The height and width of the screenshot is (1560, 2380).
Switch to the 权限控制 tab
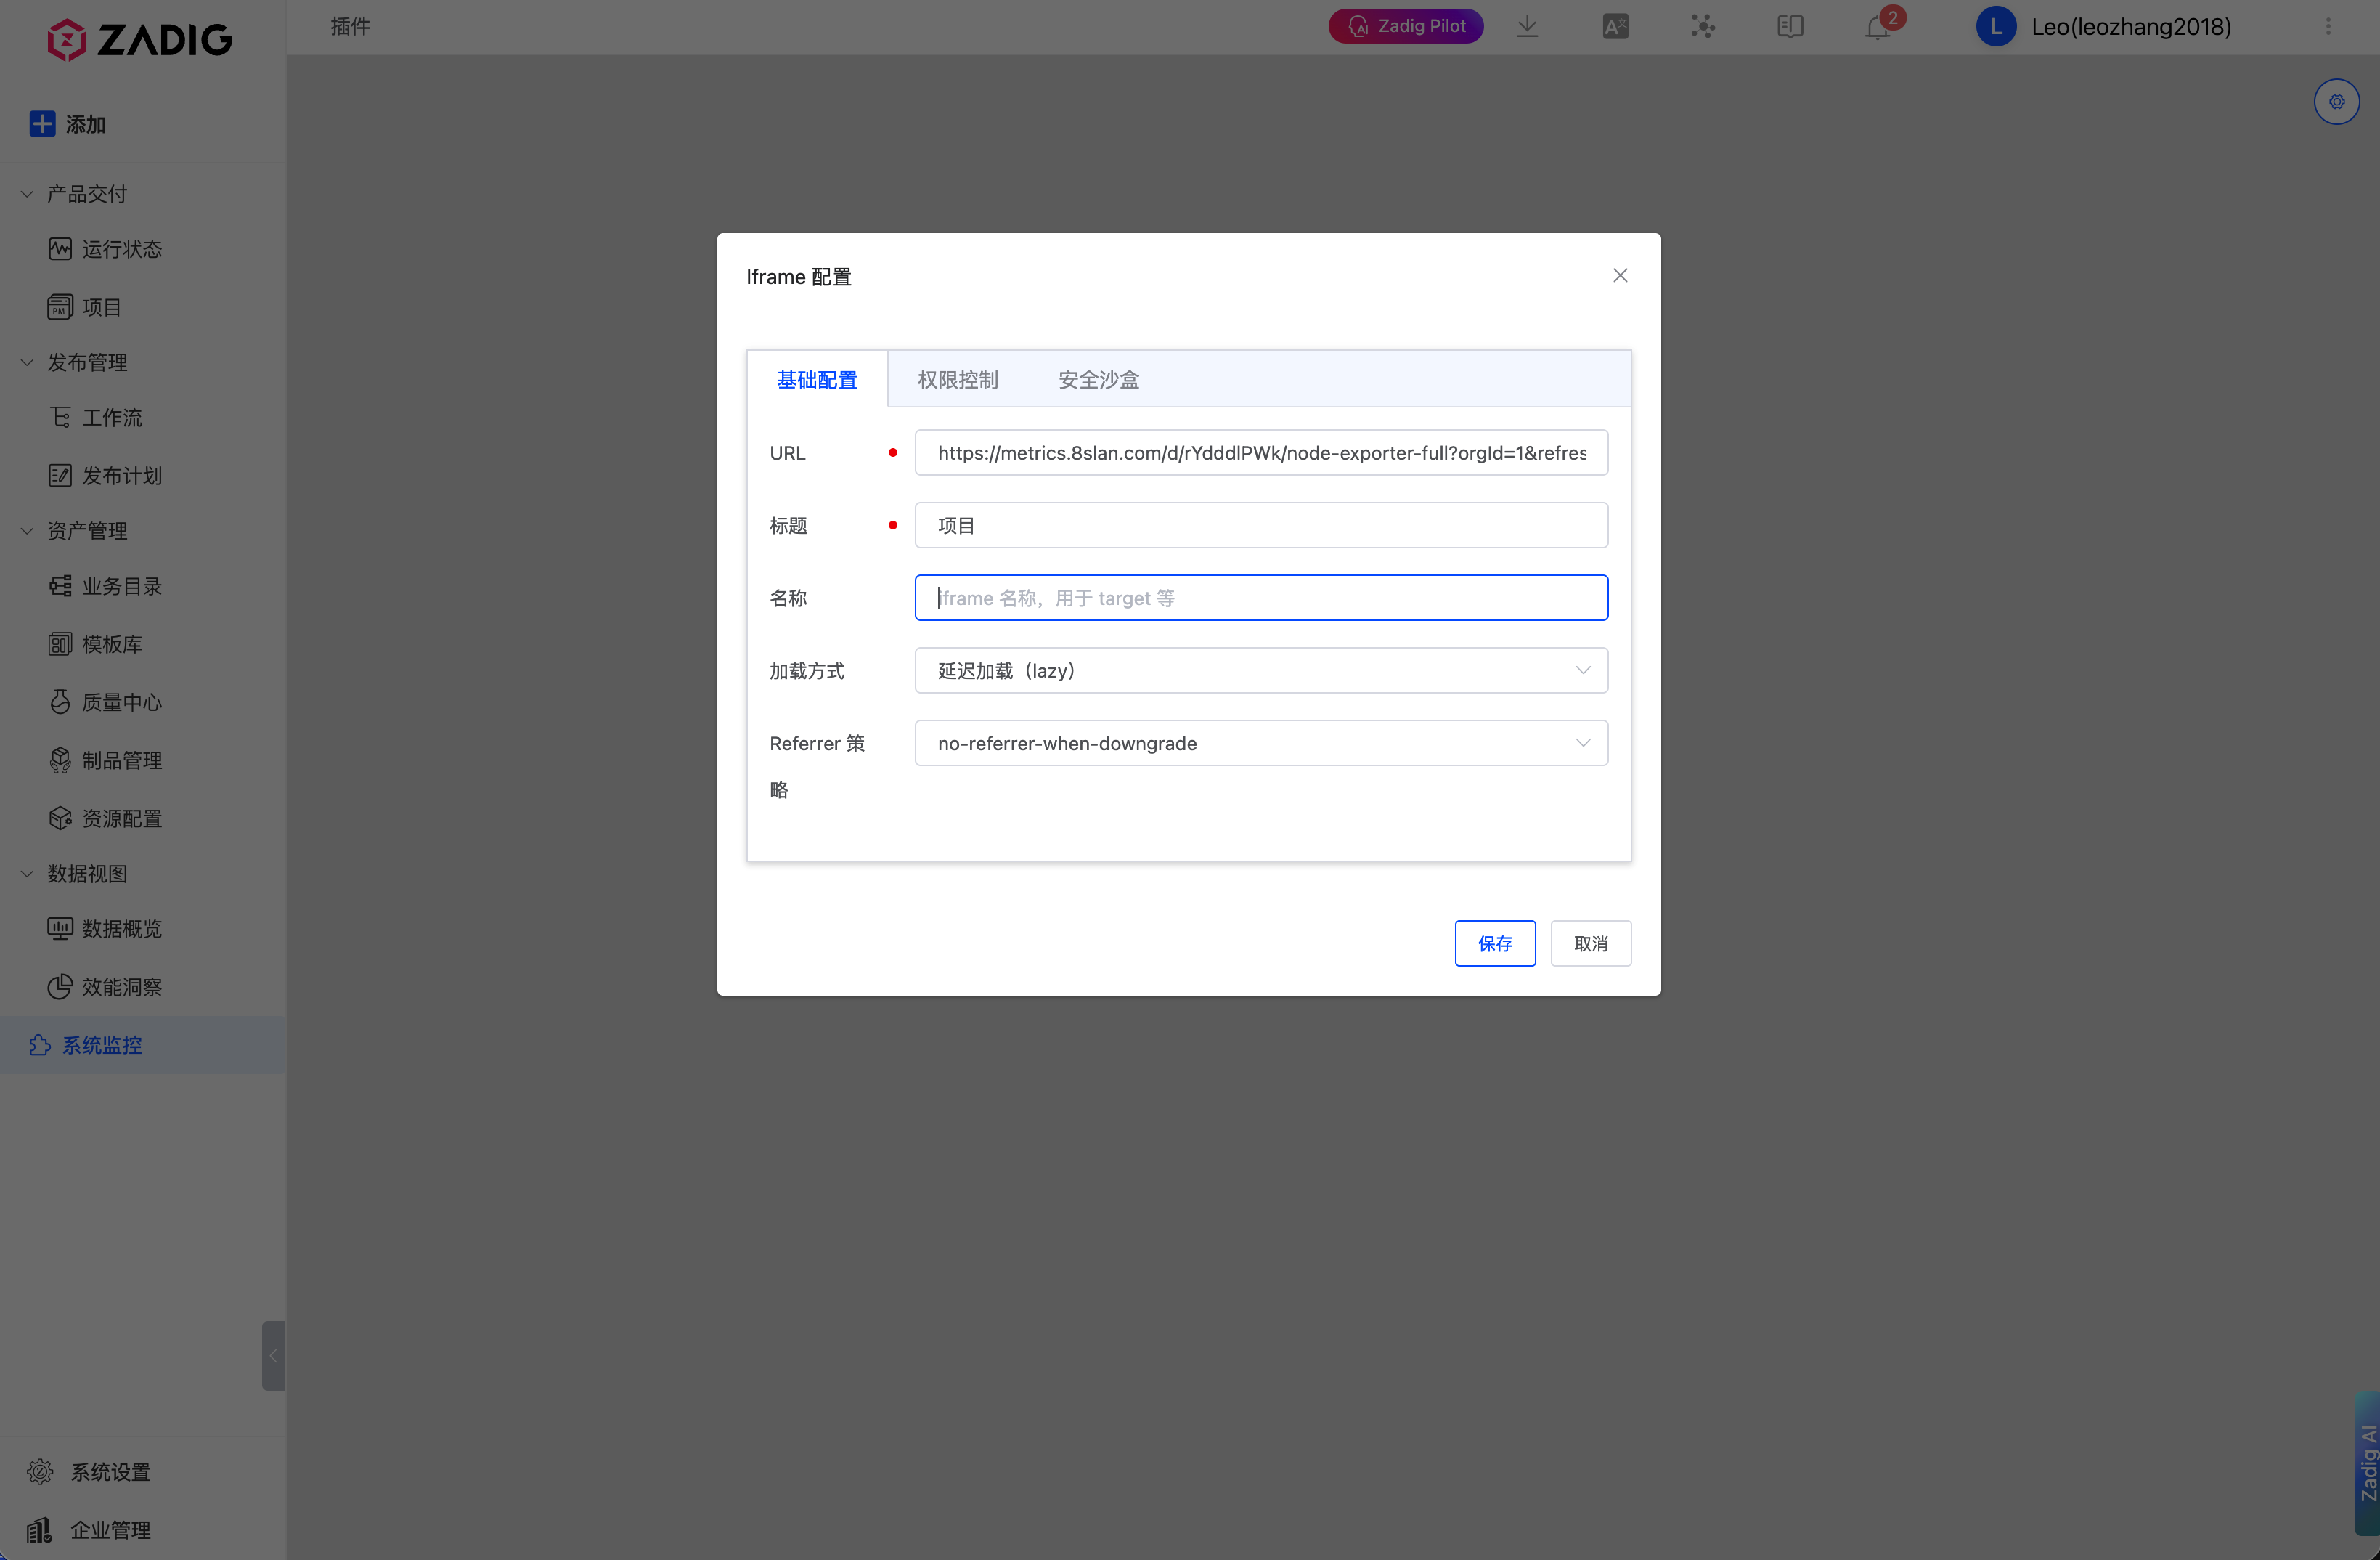coord(957,380)
